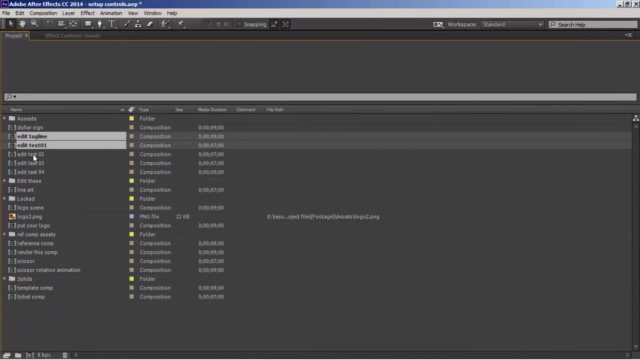Click the 8 bpc color depth button

(x=44, y=355)
